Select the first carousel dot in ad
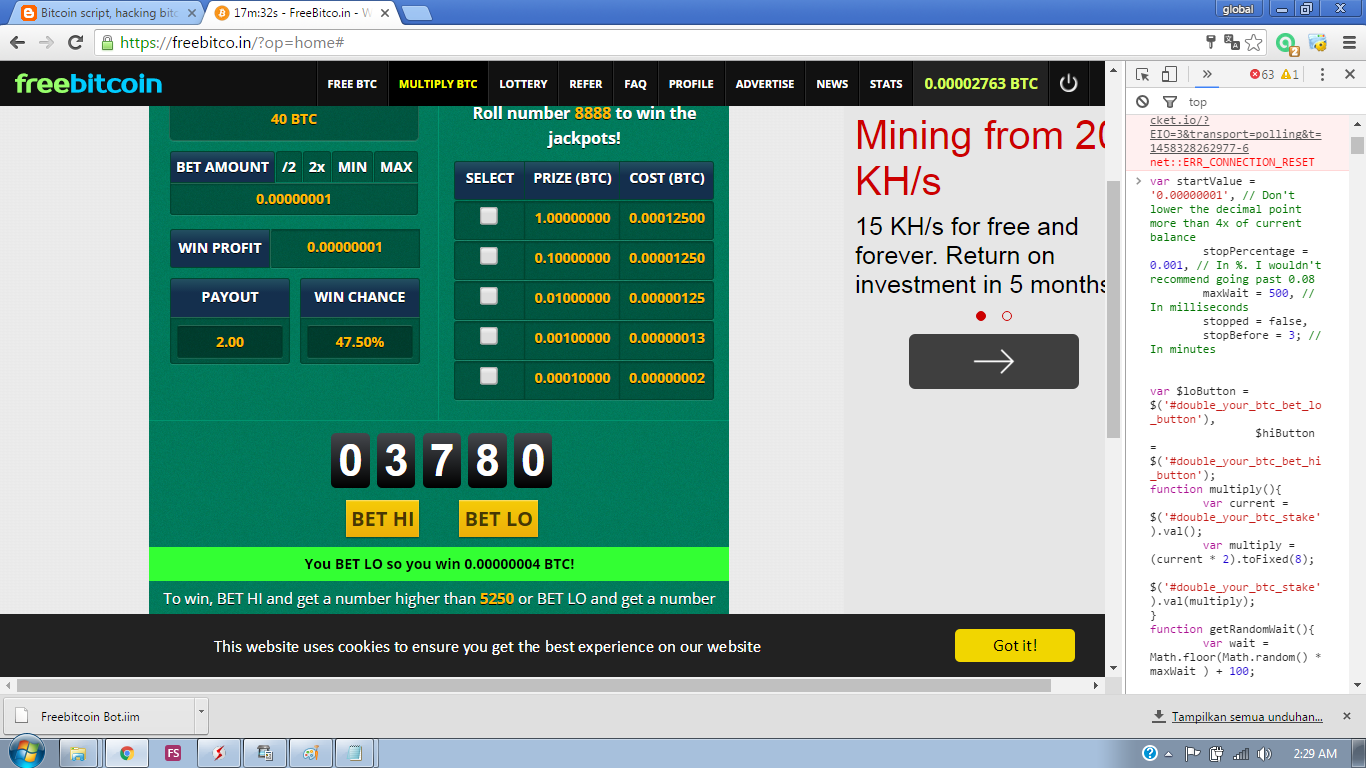Screen dimensions: 1366x768 tap(981, 316)
